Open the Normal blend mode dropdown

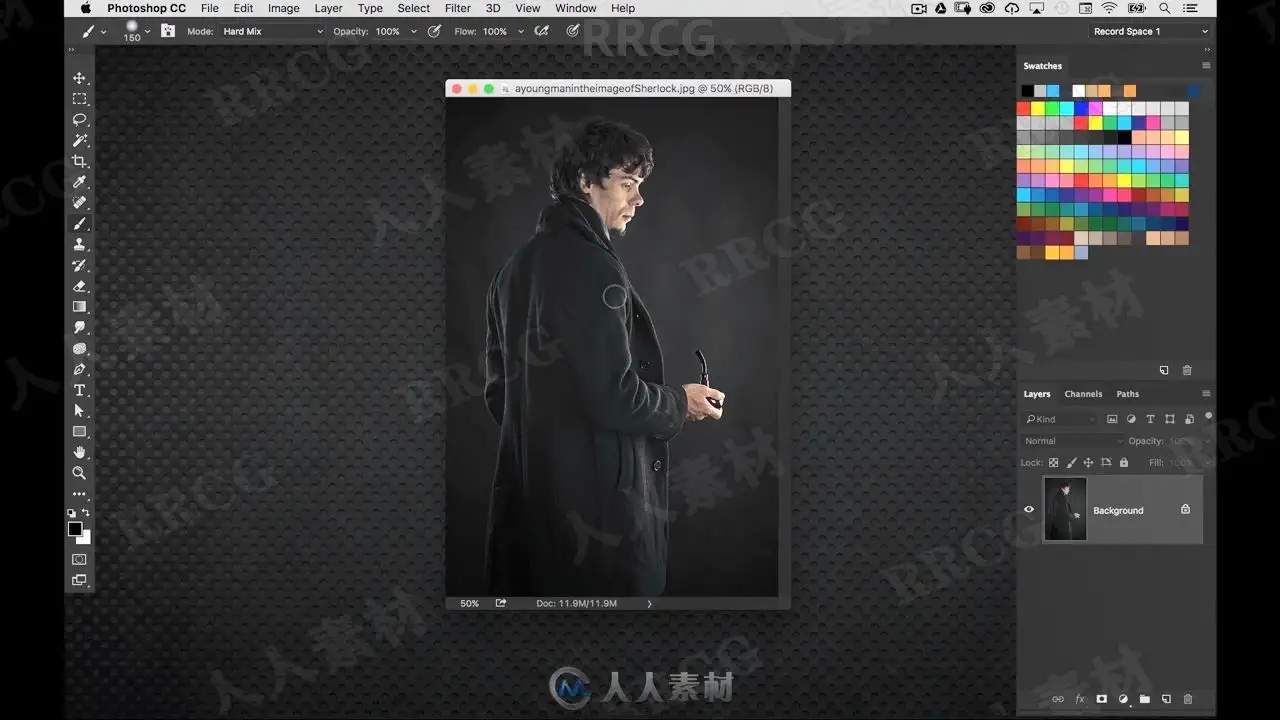point(1072,441)
